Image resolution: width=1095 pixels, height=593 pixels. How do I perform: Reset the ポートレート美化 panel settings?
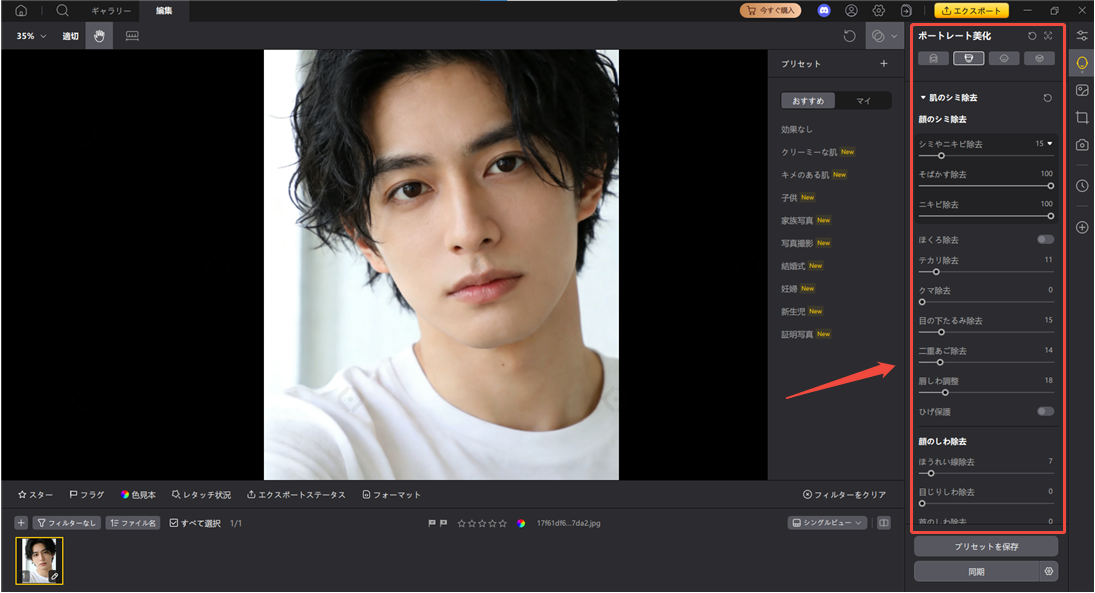point(1031,36)
